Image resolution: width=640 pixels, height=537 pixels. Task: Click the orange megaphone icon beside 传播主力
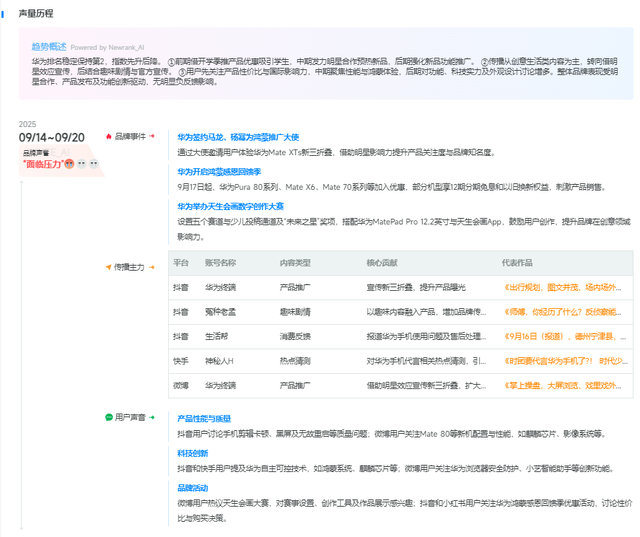109,267
